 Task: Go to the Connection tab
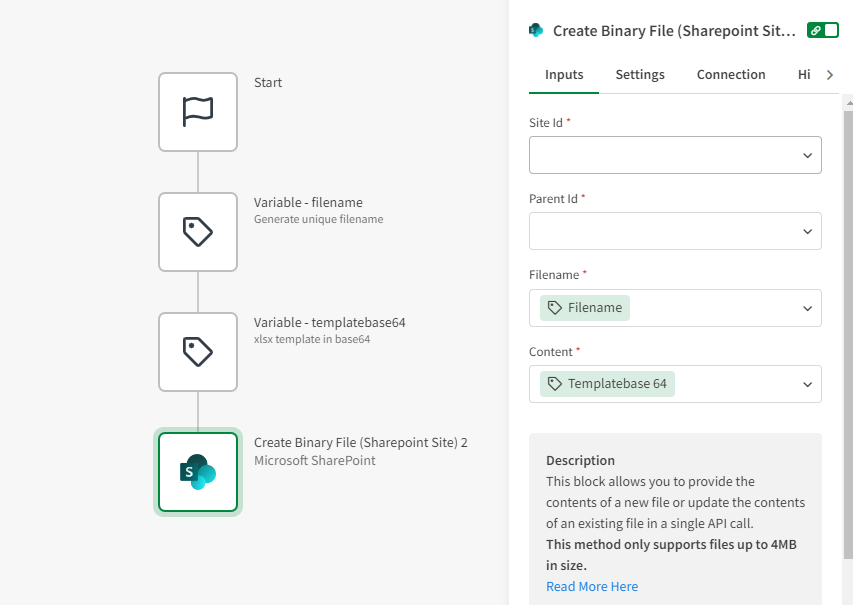731,75
